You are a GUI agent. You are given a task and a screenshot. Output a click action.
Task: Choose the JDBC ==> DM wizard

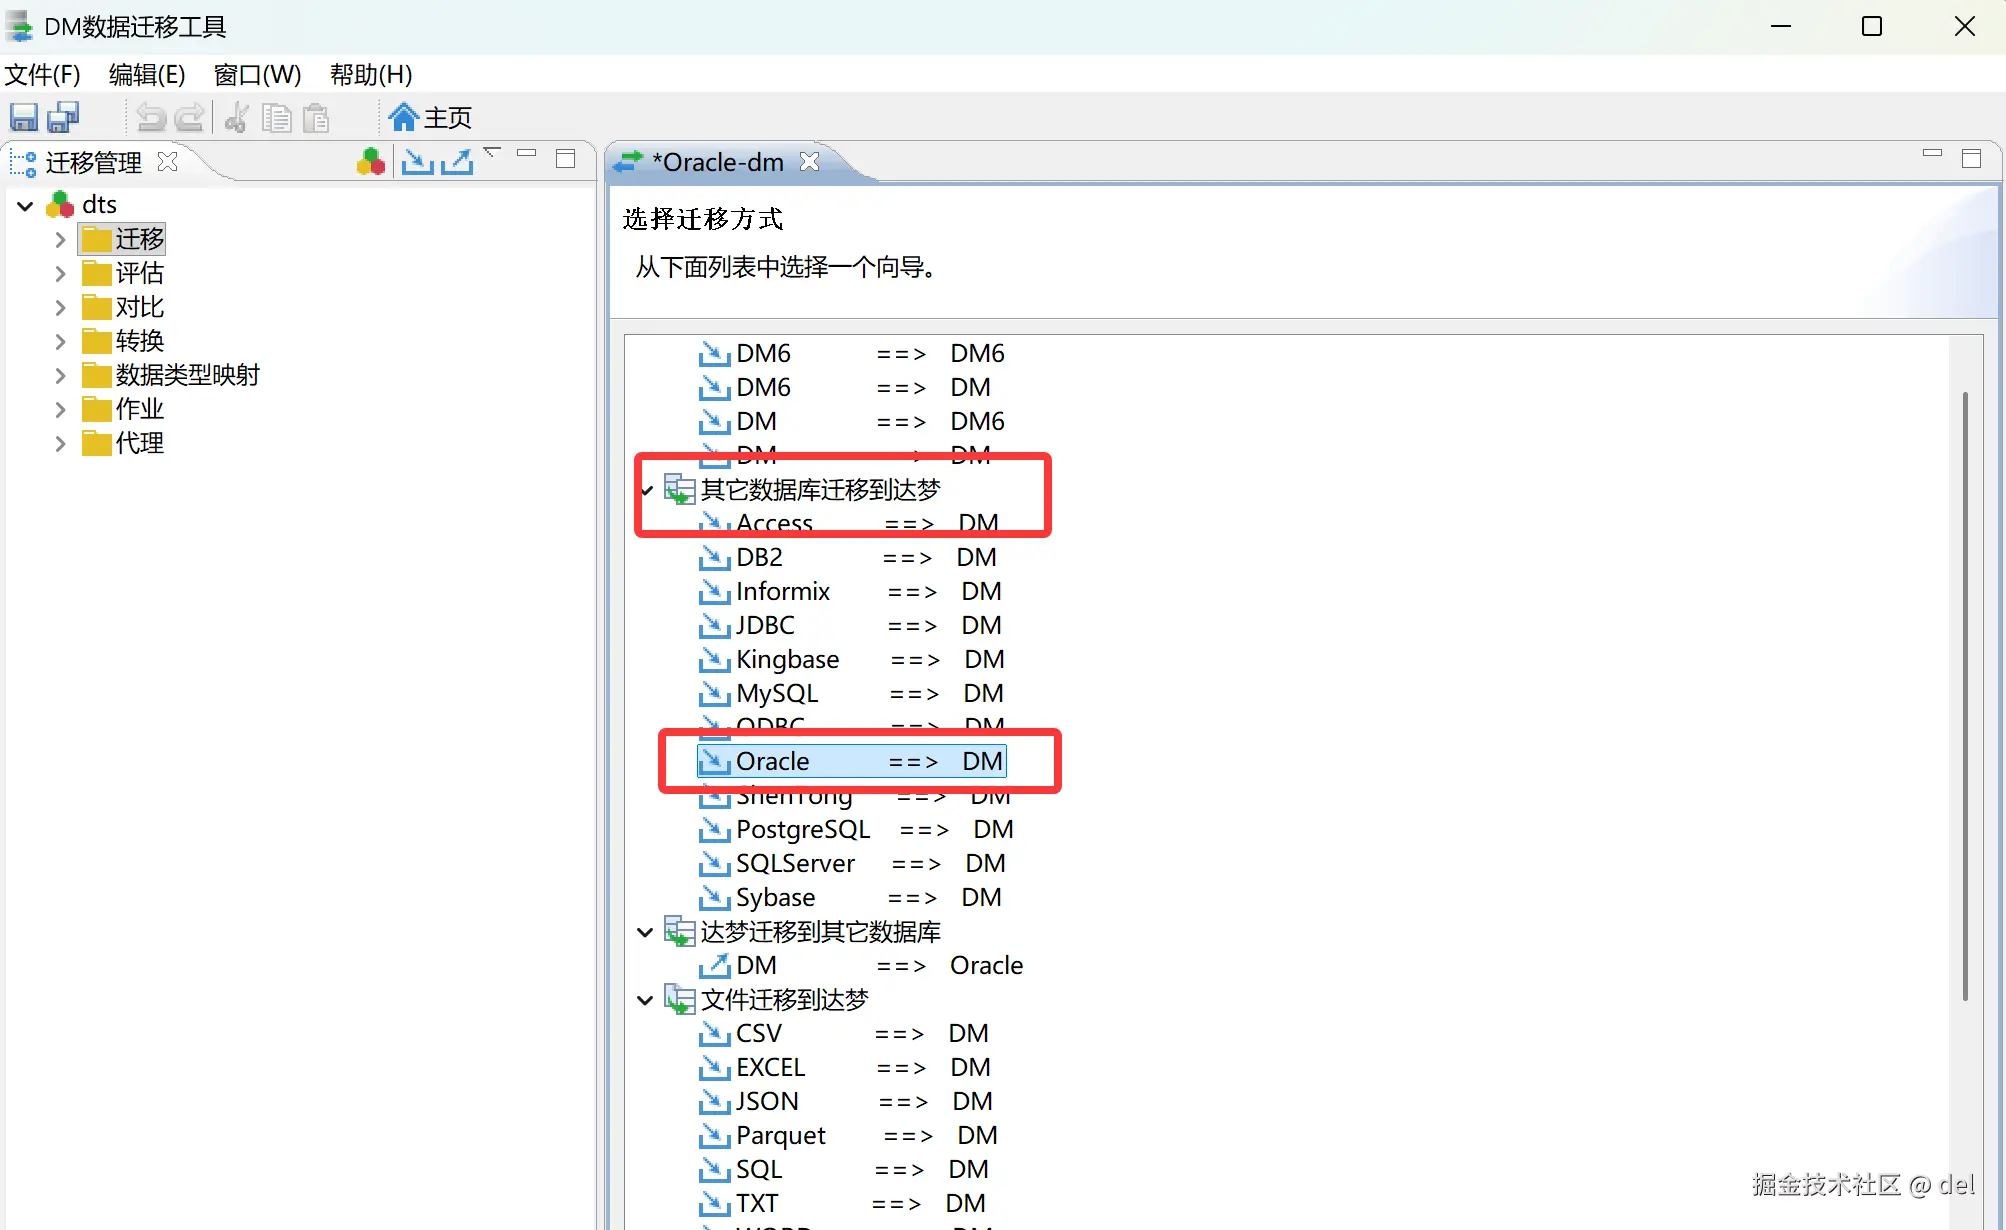point(850,625)
